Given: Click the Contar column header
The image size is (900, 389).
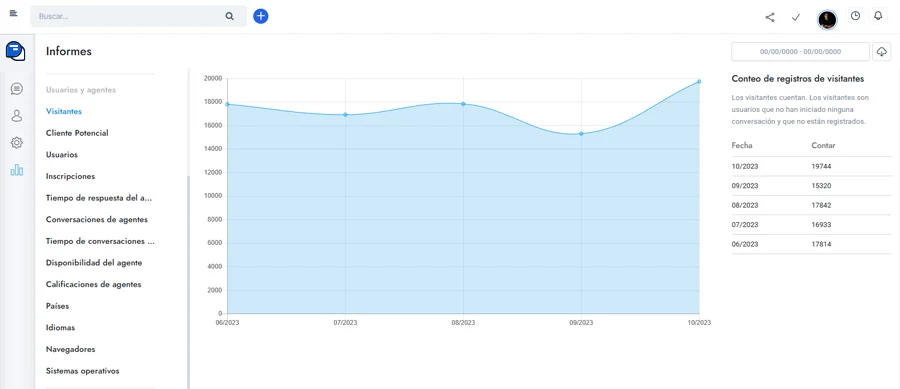Looking at the screenshot, I should pos(823,146).
